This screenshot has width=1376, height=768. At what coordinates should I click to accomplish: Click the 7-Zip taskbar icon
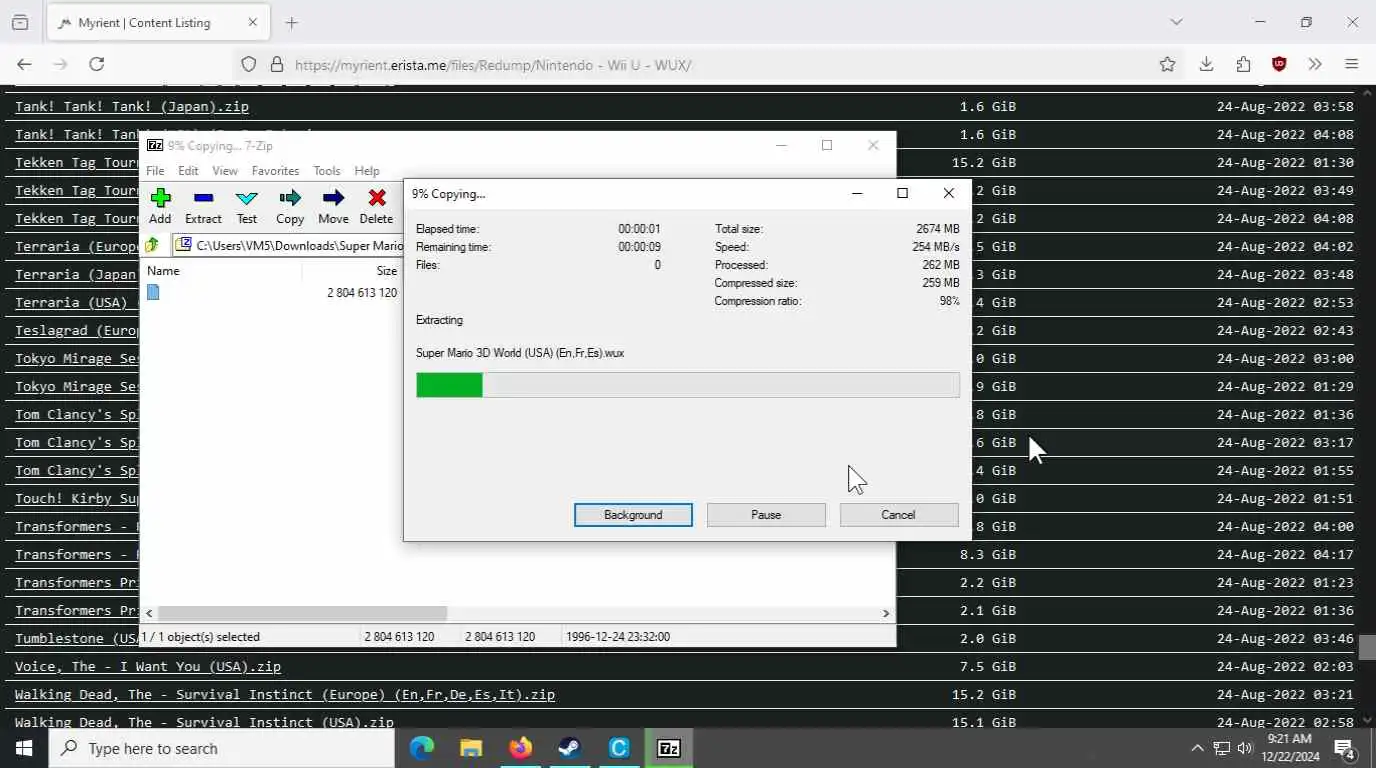coord(669,748)
